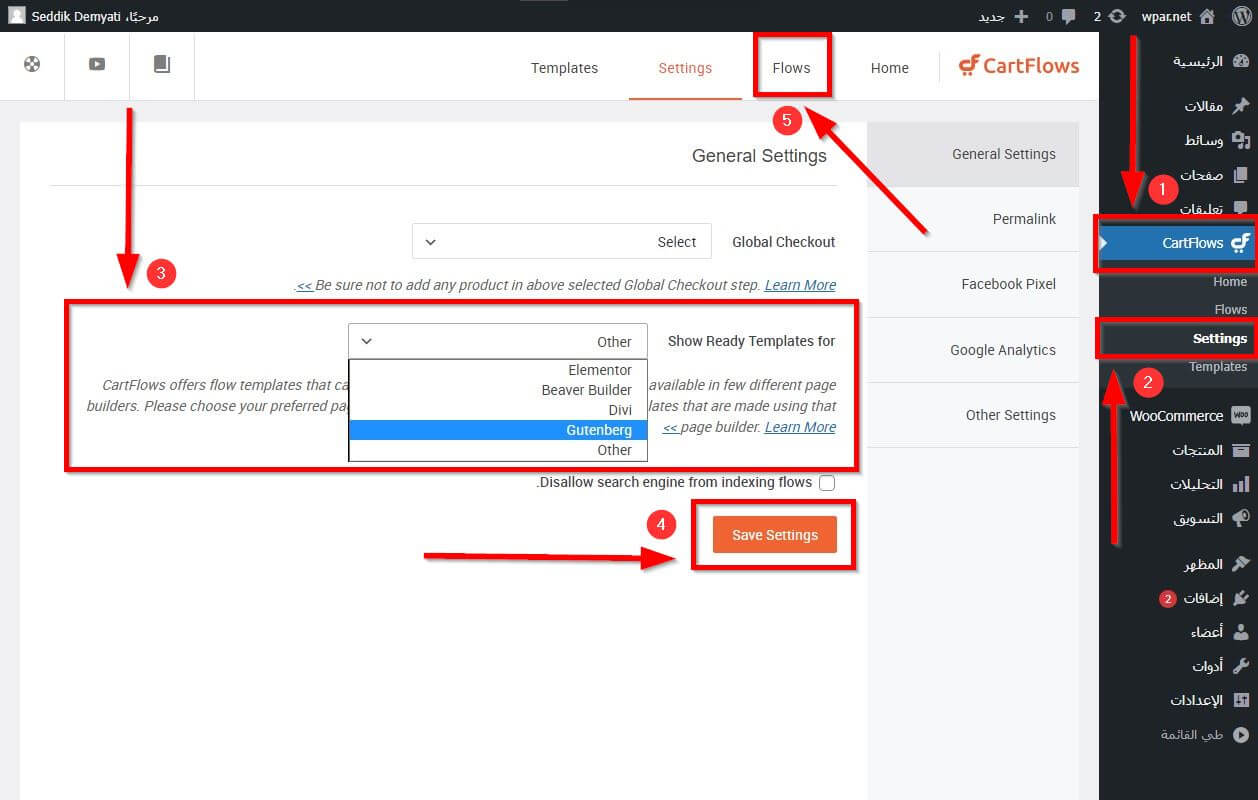Switch to the Settings tab in CartFlows header
This screenshot has height=800, width=1258.
coord(685,68)
